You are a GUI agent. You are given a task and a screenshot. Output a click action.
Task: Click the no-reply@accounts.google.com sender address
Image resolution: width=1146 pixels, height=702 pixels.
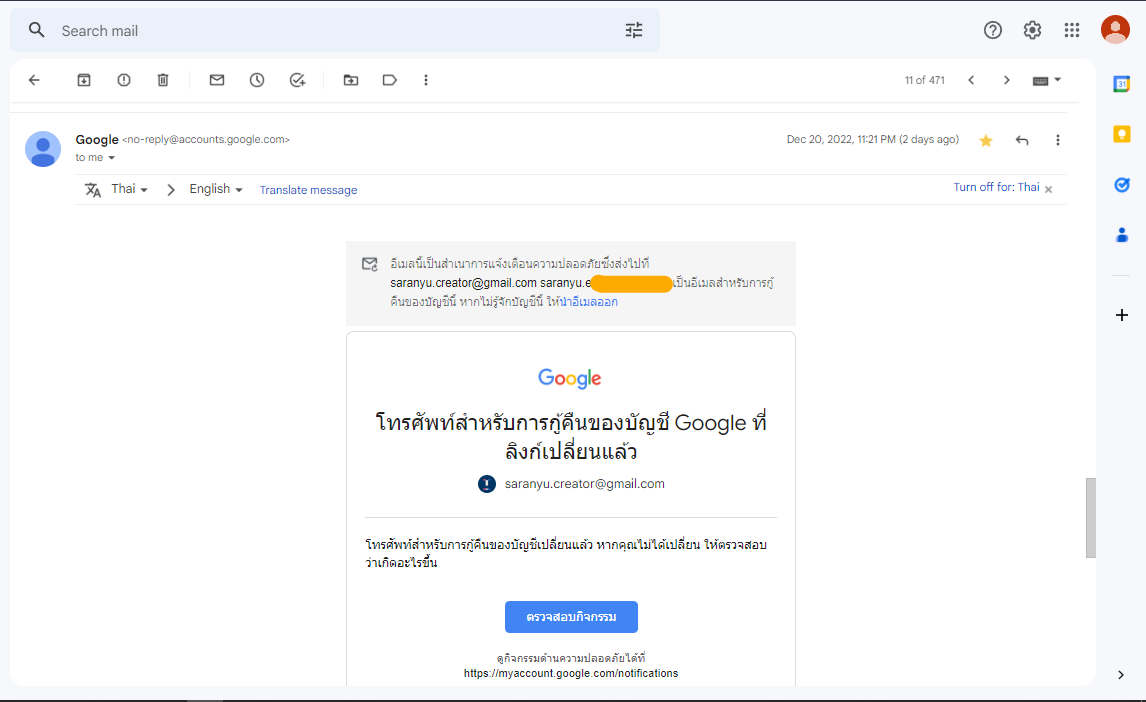205,140
